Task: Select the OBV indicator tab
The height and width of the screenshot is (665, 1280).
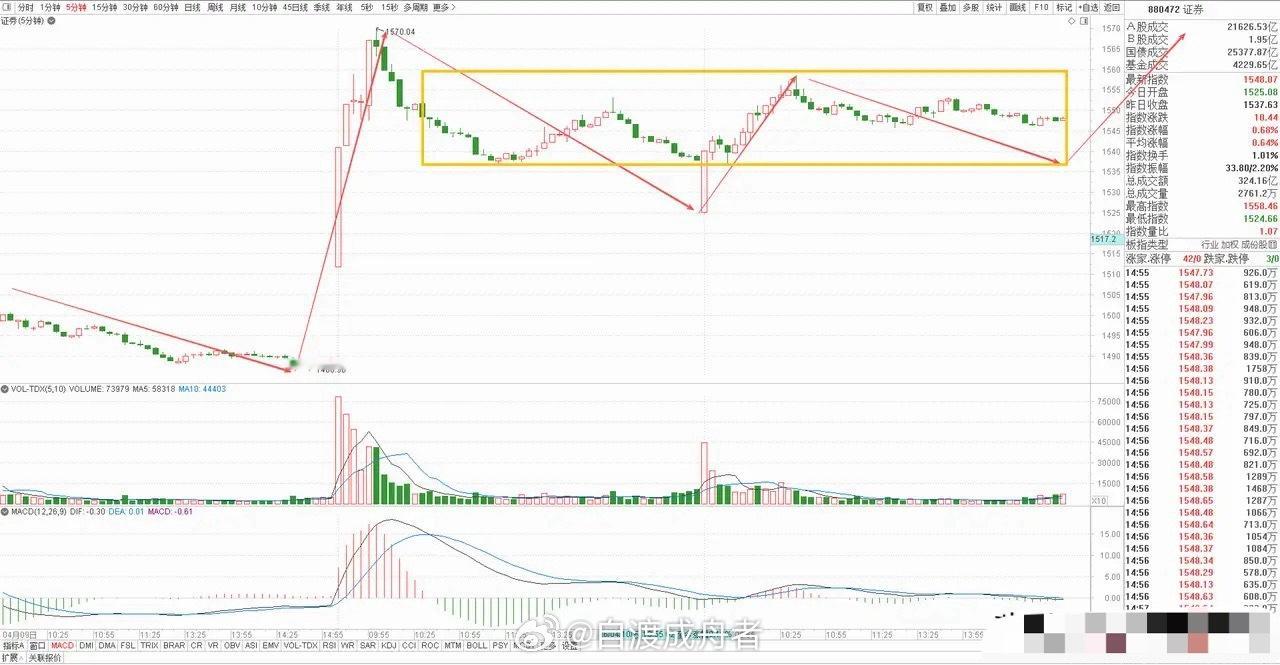Action: (231, 646)
